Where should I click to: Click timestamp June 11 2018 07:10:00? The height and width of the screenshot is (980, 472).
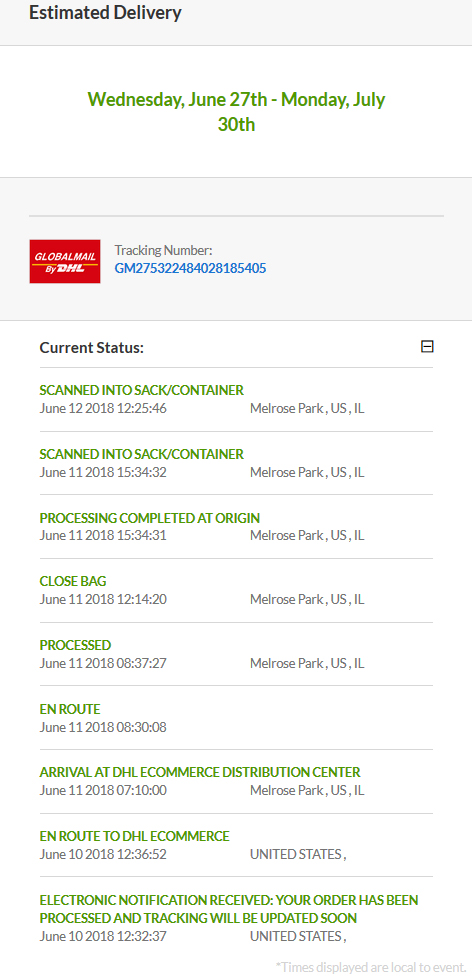click(x=103, y=790)
